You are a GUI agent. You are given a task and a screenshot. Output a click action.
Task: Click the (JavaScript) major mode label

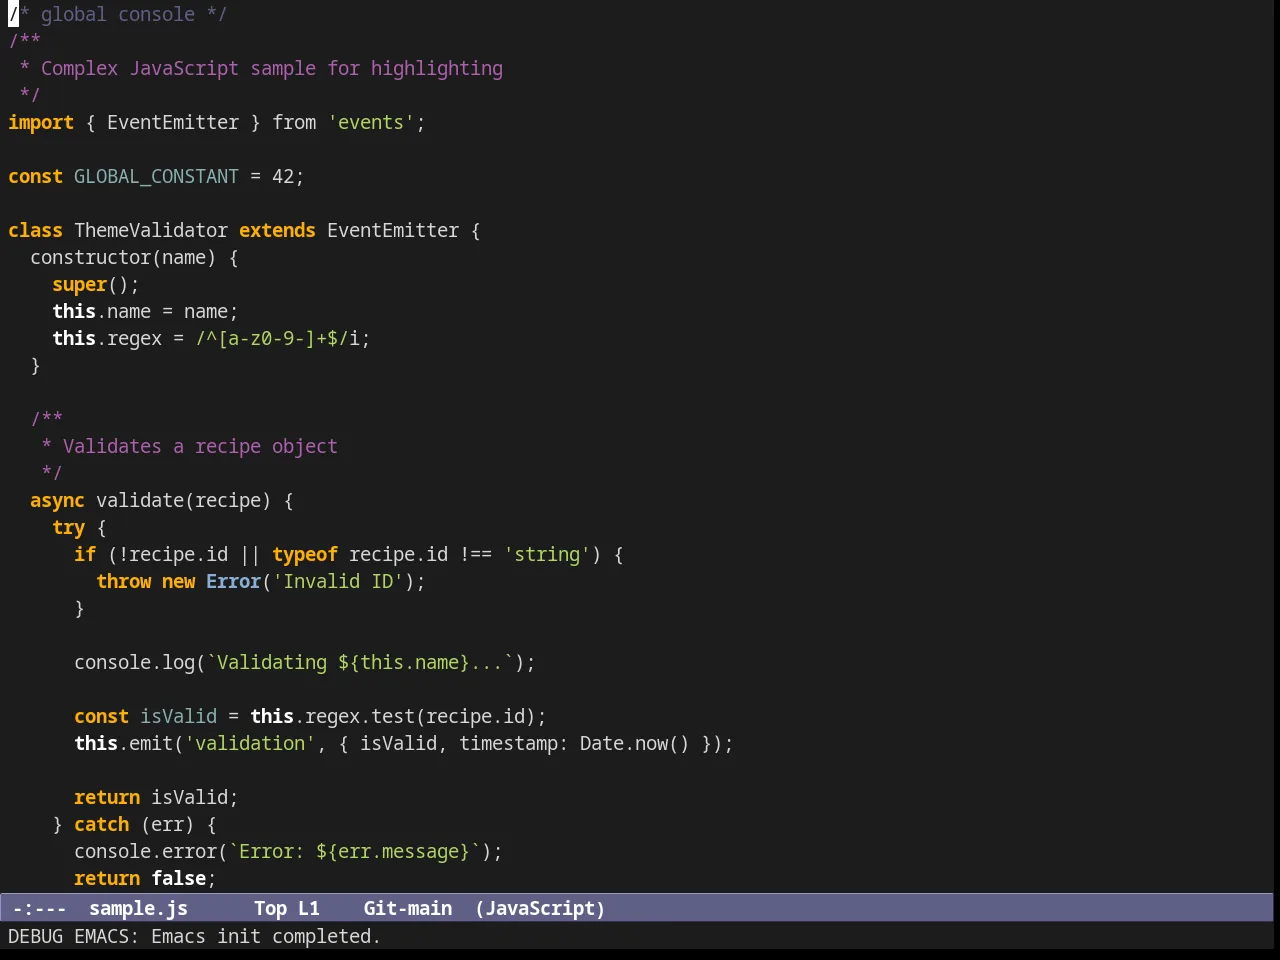540,908
